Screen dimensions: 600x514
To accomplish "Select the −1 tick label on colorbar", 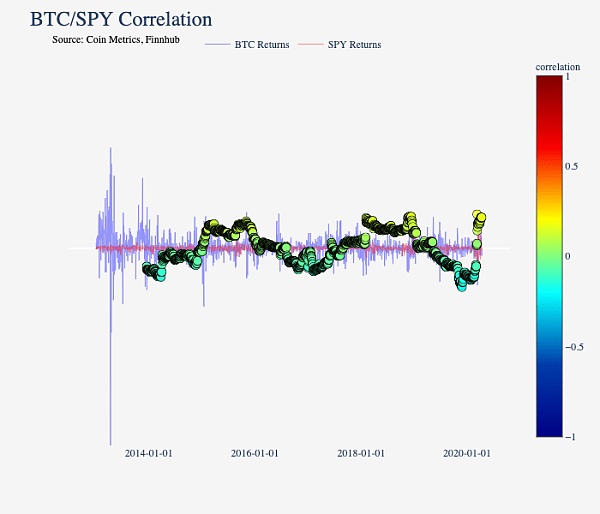I will click(x=571, y=437).
